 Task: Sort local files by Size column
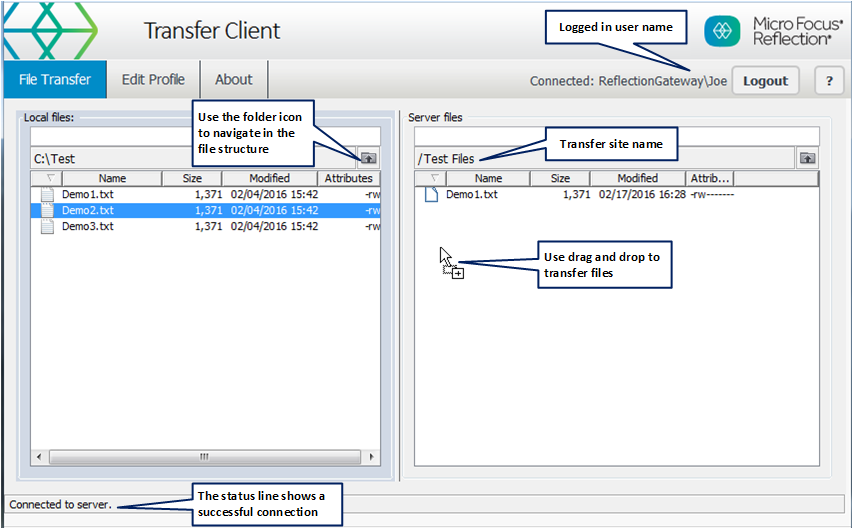click(192, 178)
